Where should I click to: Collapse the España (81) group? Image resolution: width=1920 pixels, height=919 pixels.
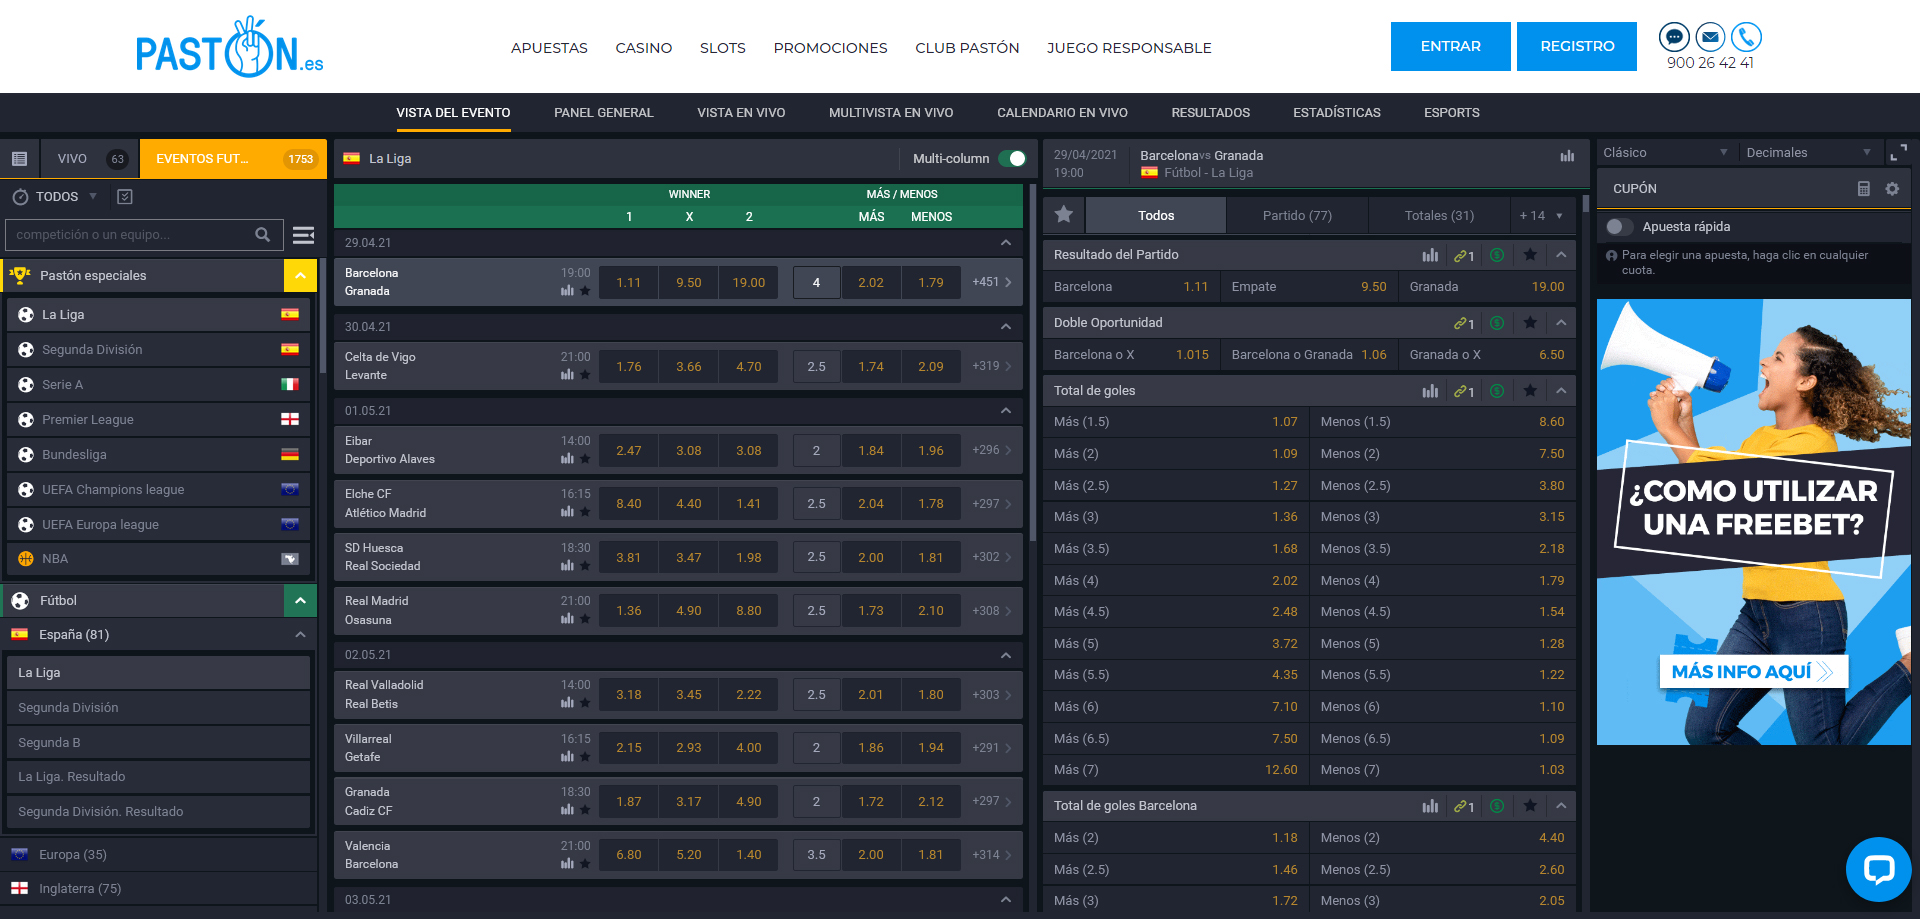point(300,635)
